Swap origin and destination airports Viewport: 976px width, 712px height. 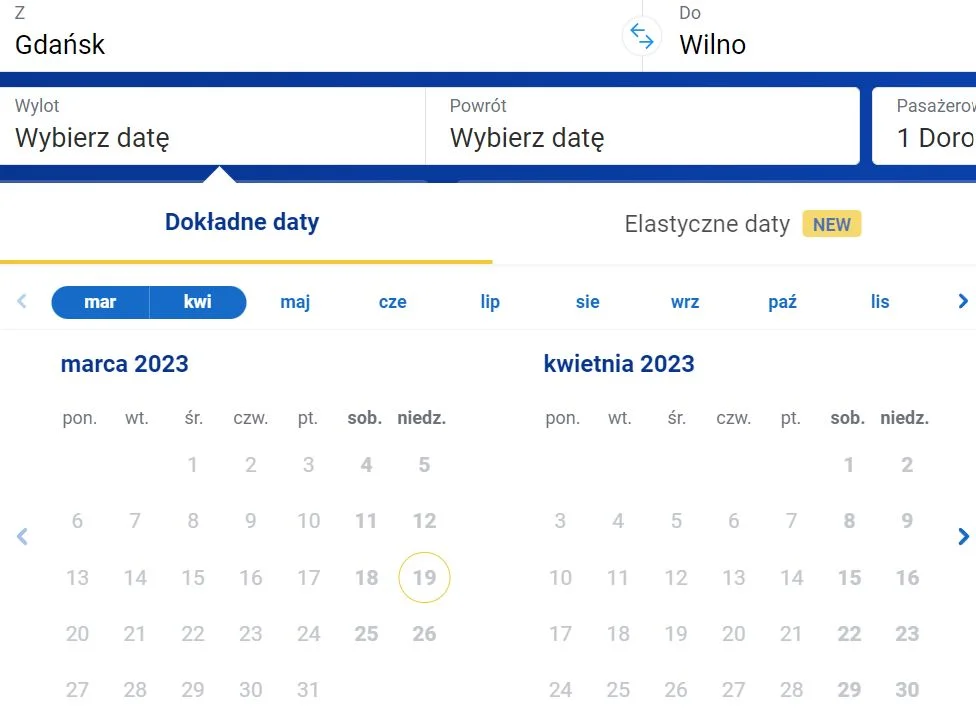point(642,35)
